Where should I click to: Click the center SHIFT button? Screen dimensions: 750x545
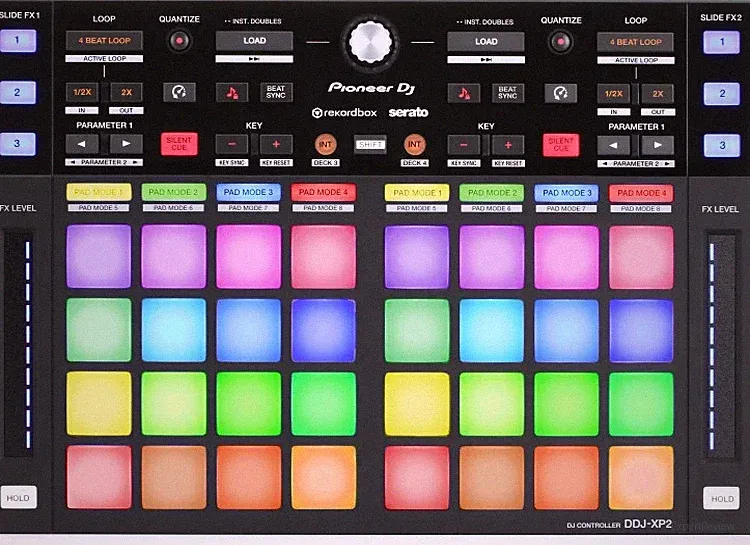pos(370,145)
